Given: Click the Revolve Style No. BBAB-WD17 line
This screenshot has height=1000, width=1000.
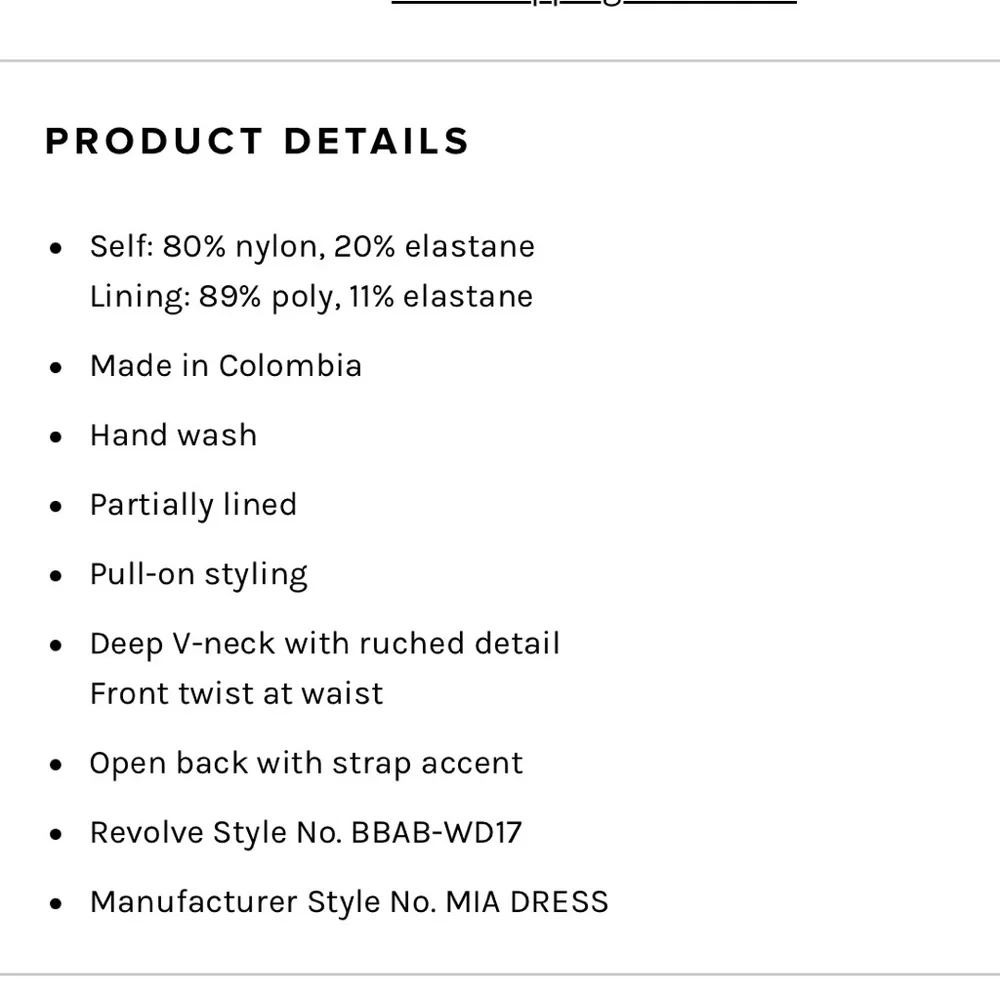Looking at the screenshot, I should (x=305, y=833).
